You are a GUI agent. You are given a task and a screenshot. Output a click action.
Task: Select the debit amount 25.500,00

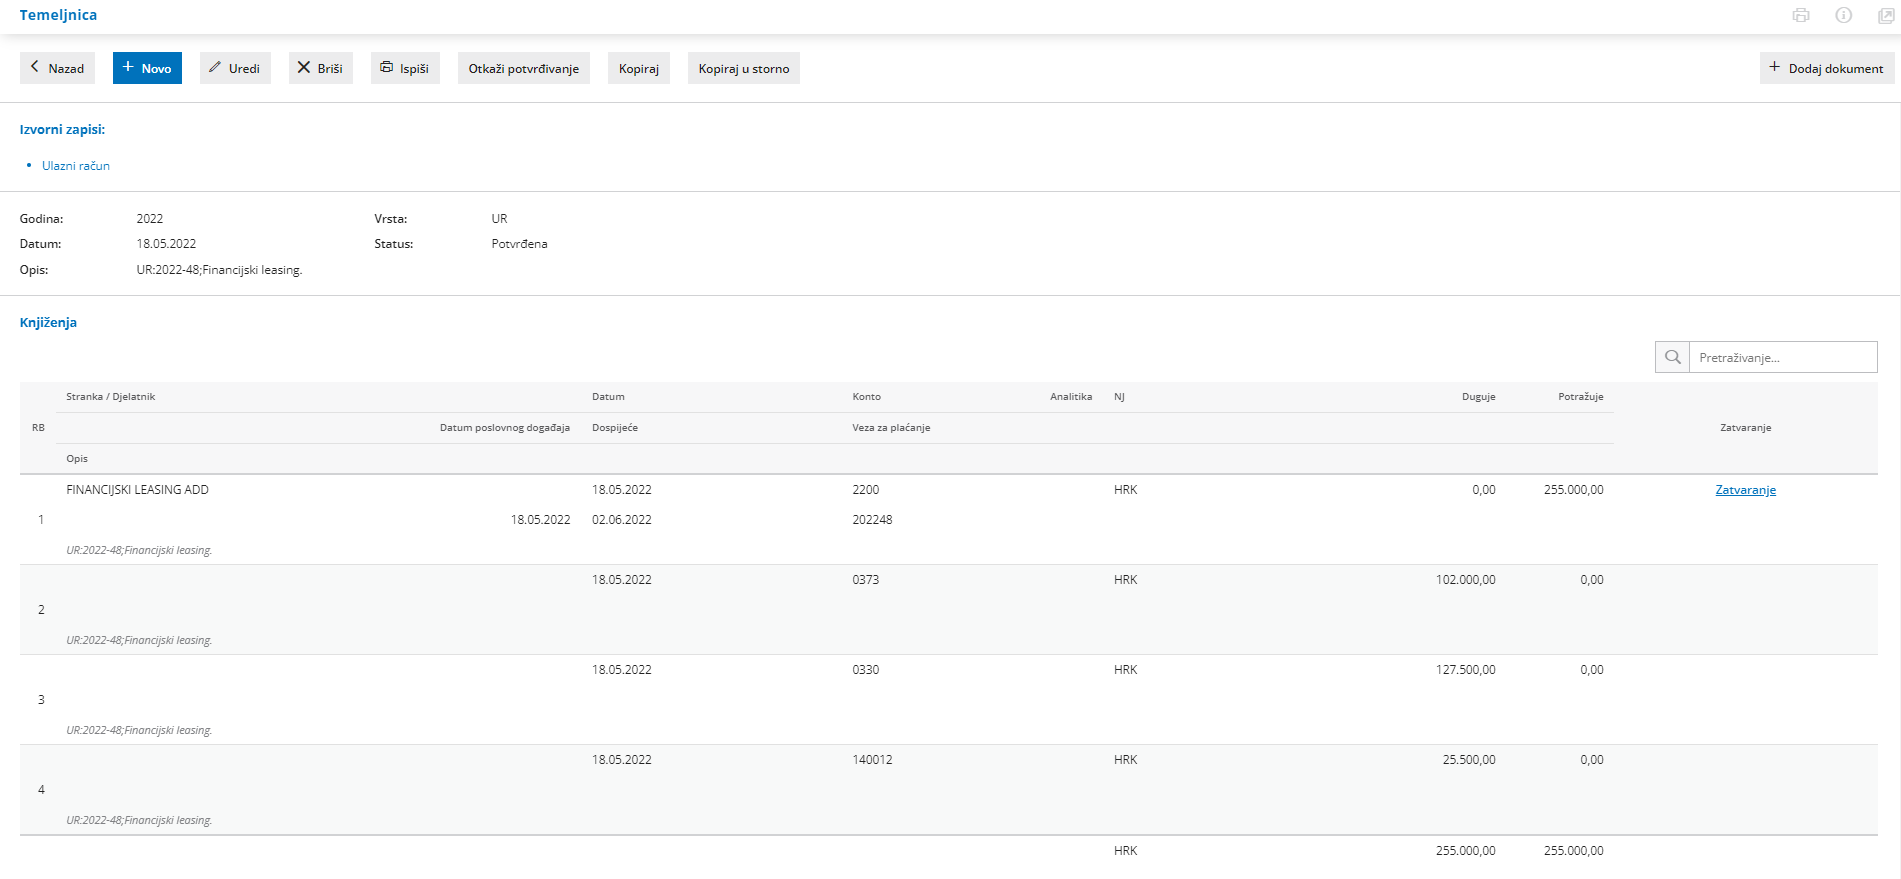1469,760
